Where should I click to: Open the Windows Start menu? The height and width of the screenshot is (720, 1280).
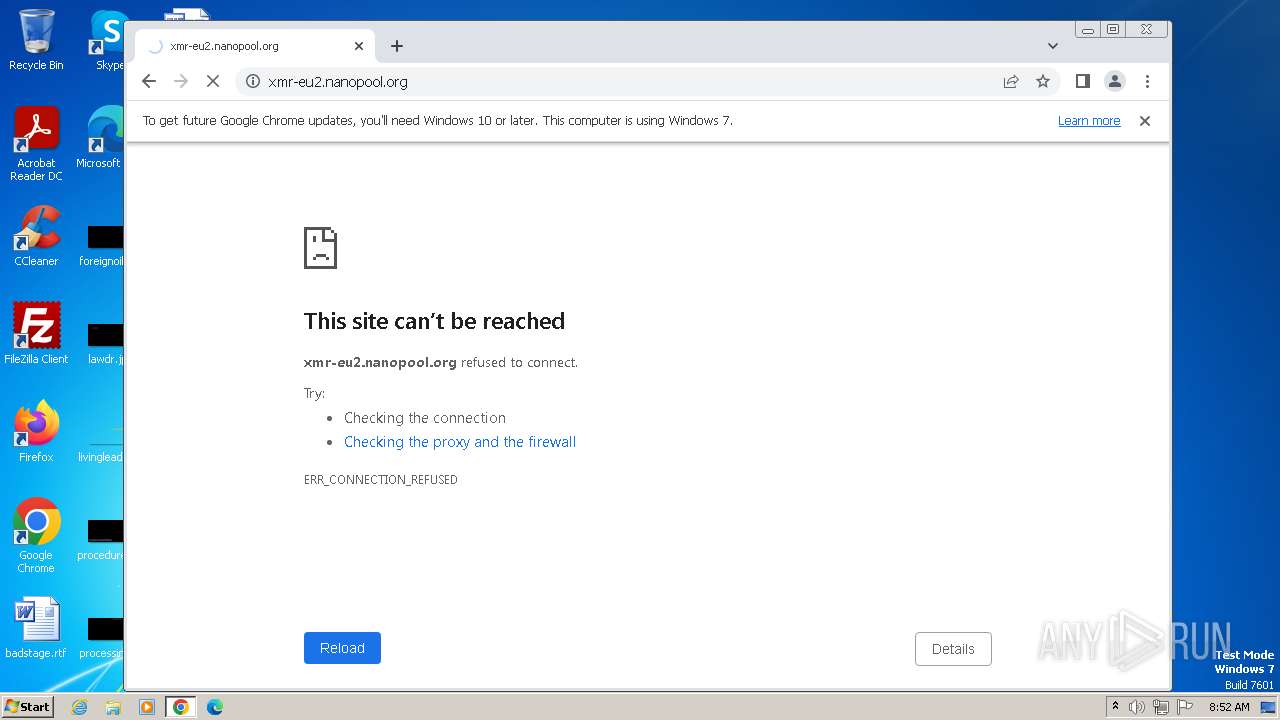pos(27,707)
